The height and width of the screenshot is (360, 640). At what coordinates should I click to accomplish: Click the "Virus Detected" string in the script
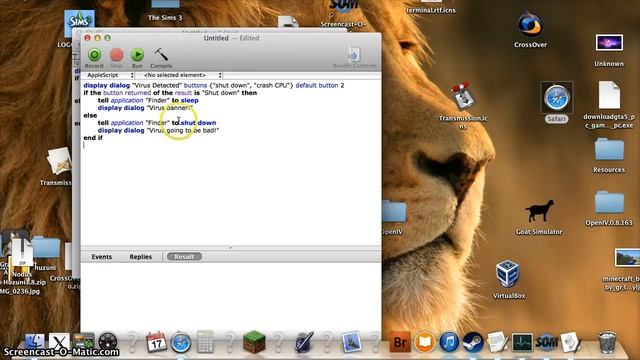pos(157,85)
